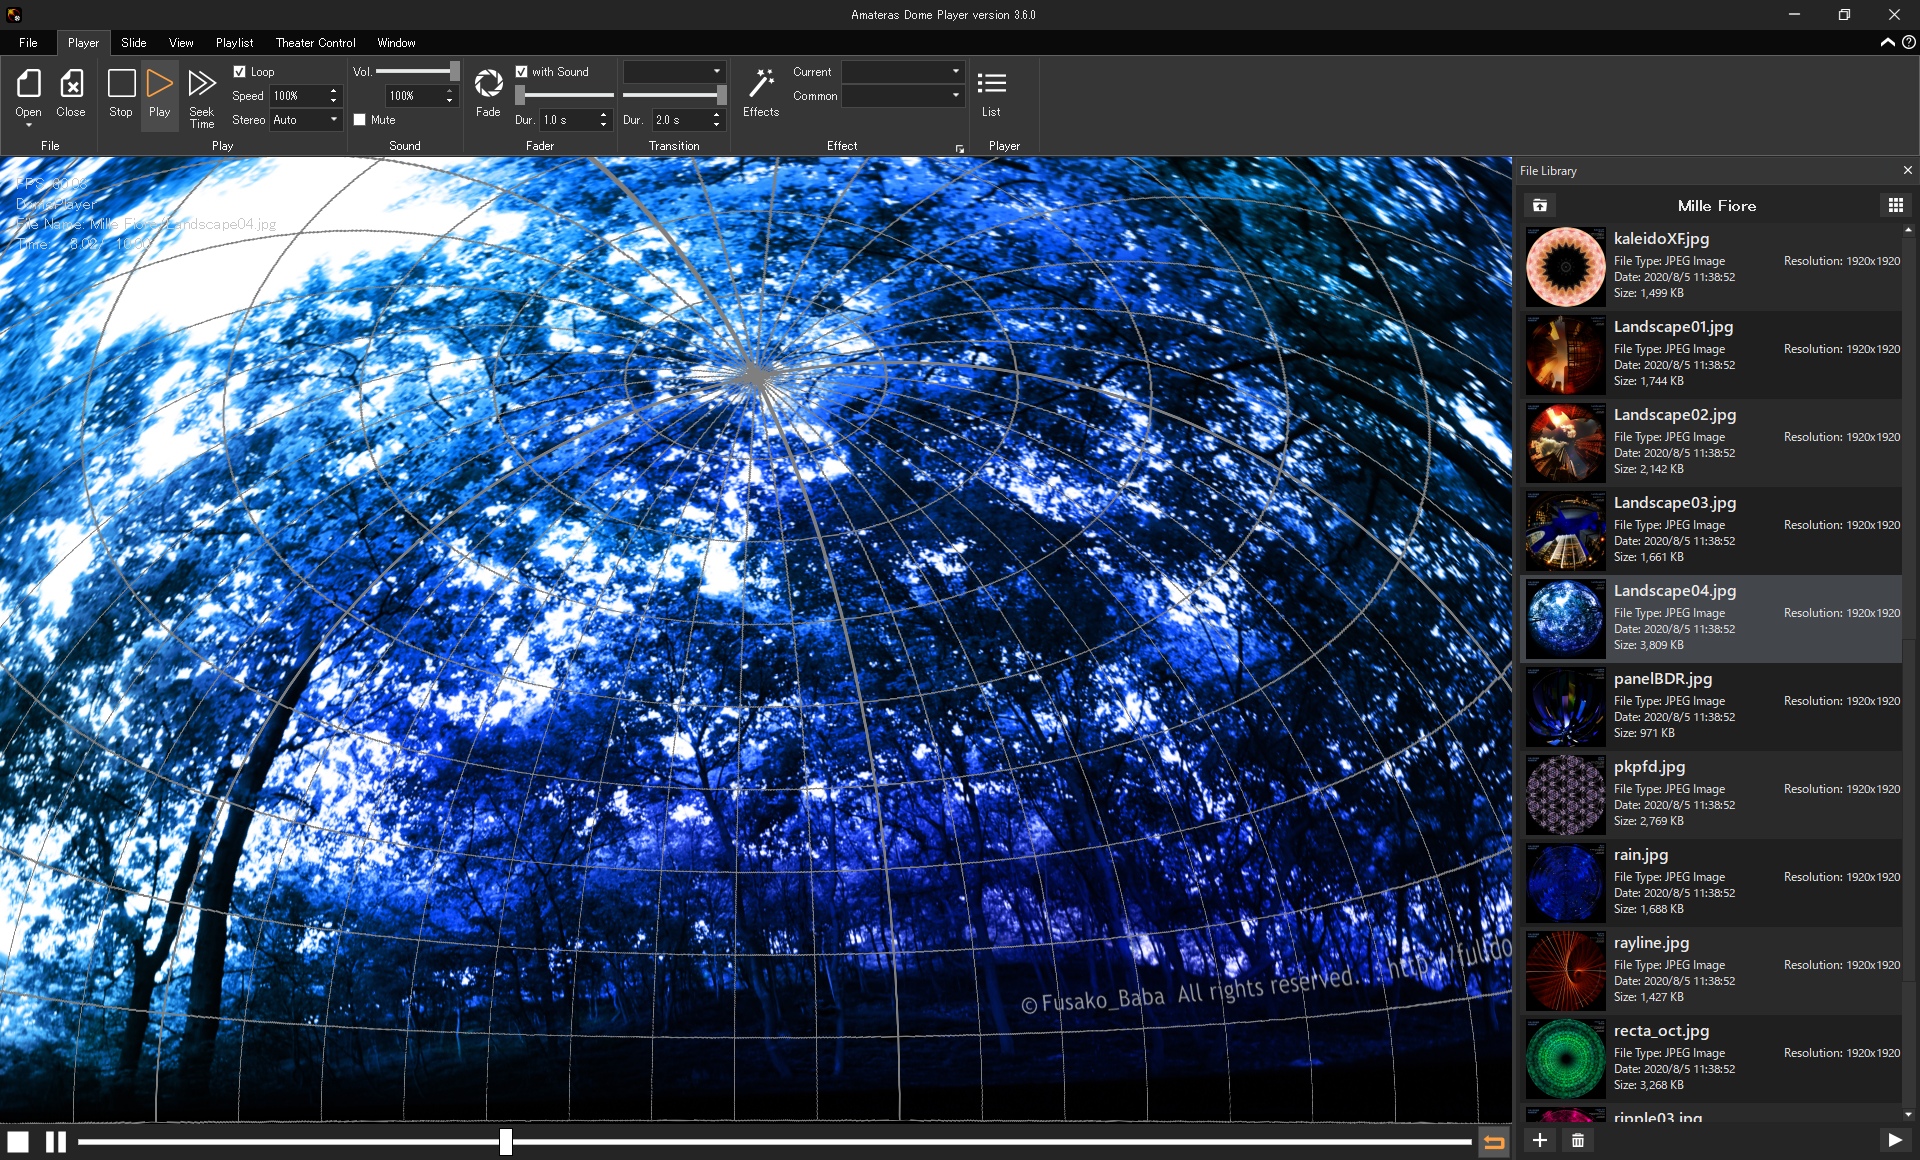The image size is (1920, 1160).
Task: Click the bottom stop square button
Action: pyautogui.click(x=18, y=1141)
